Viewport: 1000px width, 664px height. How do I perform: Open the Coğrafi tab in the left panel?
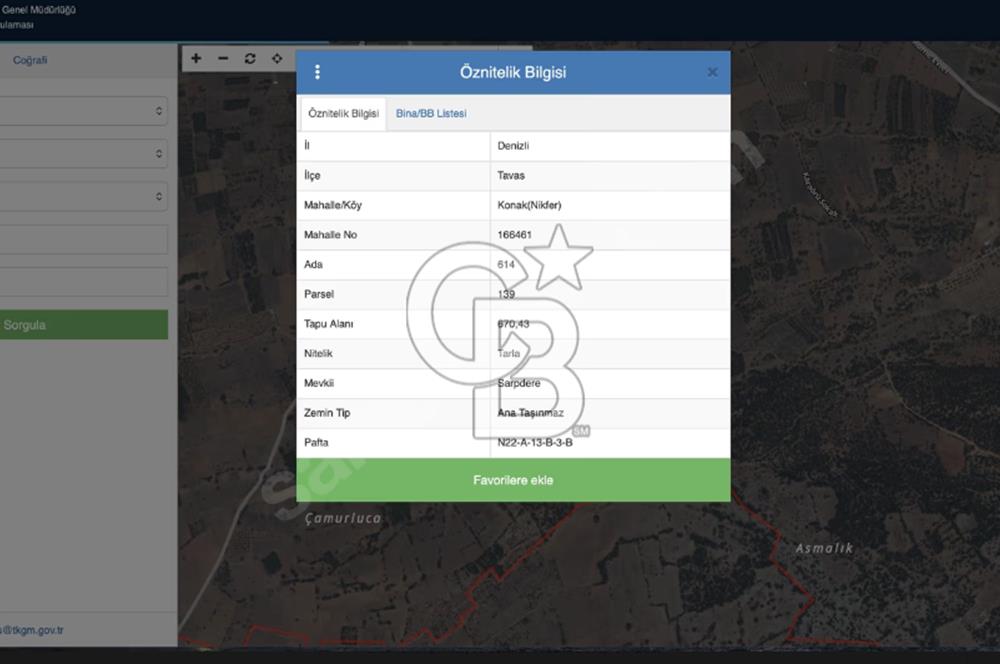(x=30, y=60)
